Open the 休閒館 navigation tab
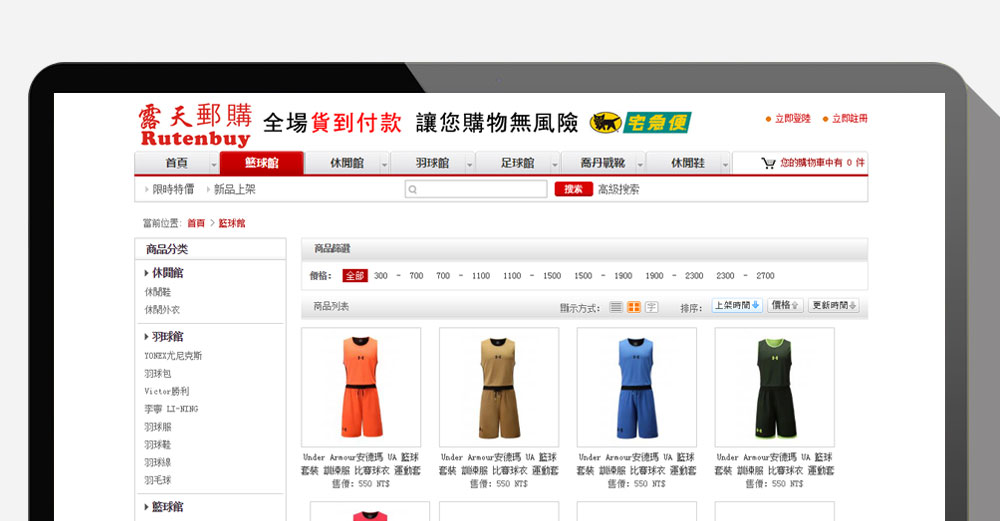The height and width of the screenshot is (521, 1000). 347,163
